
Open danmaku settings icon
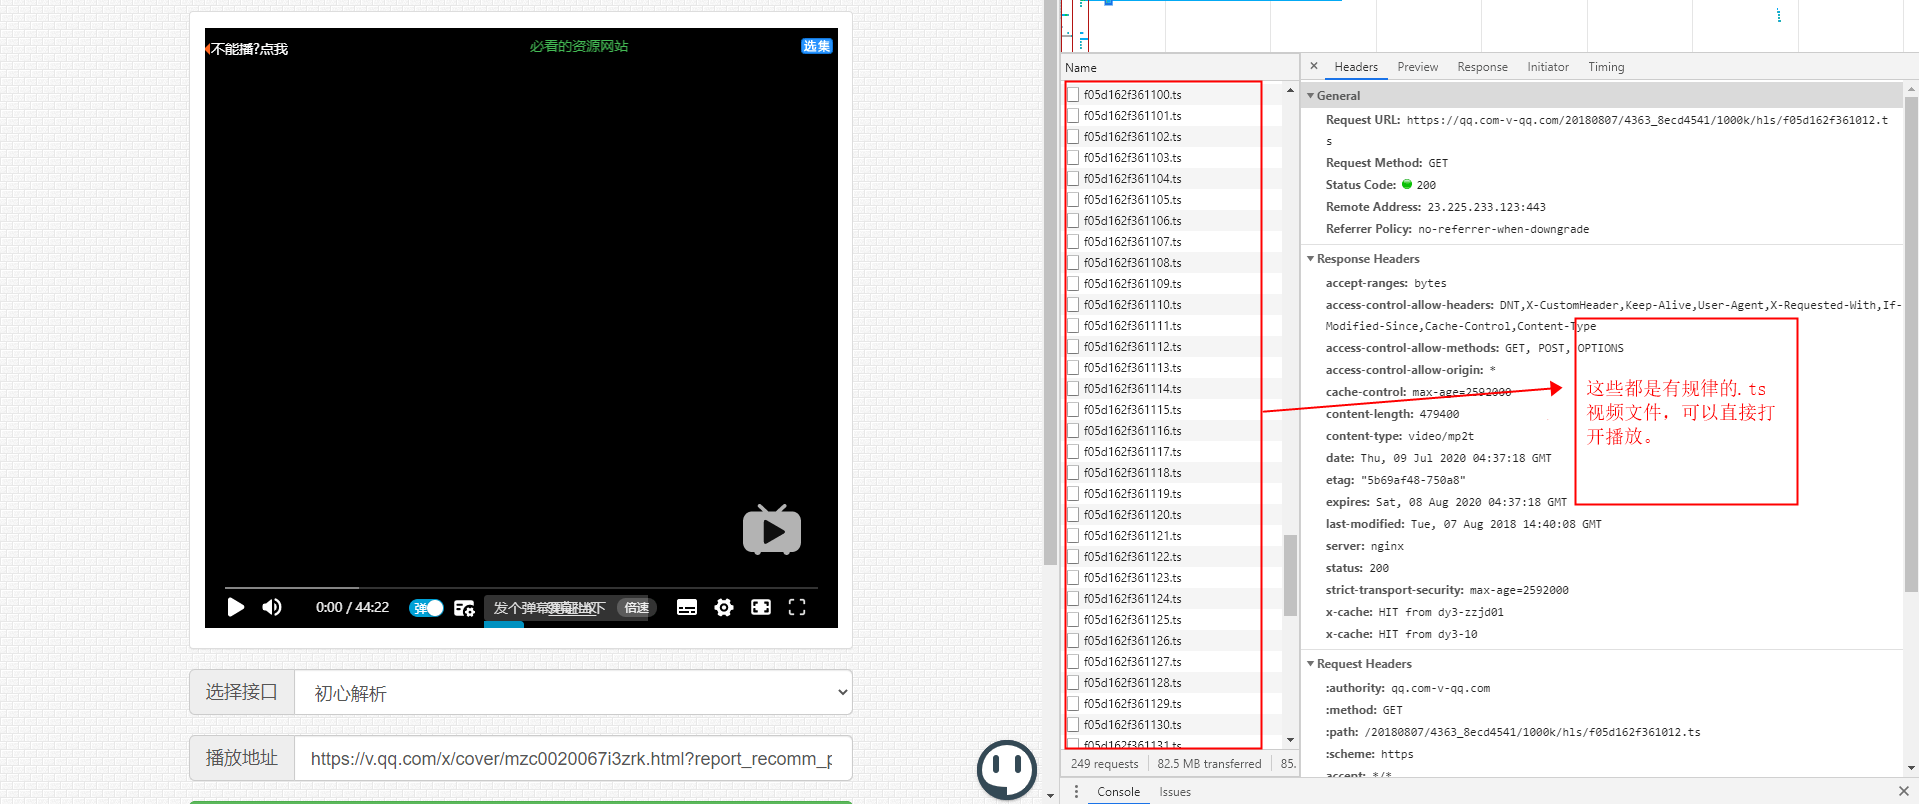(464, 608)
